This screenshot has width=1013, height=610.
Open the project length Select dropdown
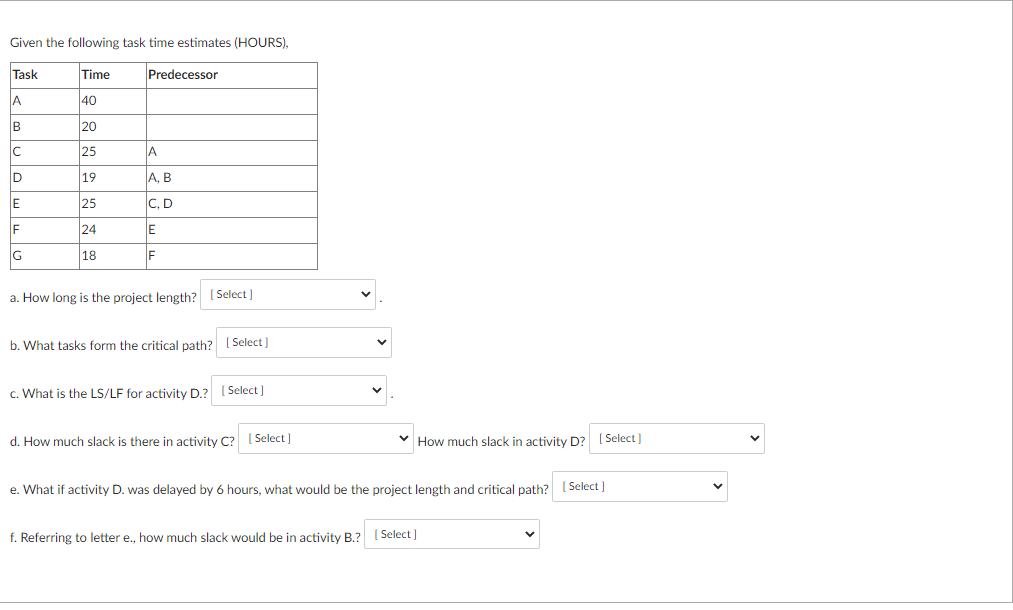coord(287,294)
